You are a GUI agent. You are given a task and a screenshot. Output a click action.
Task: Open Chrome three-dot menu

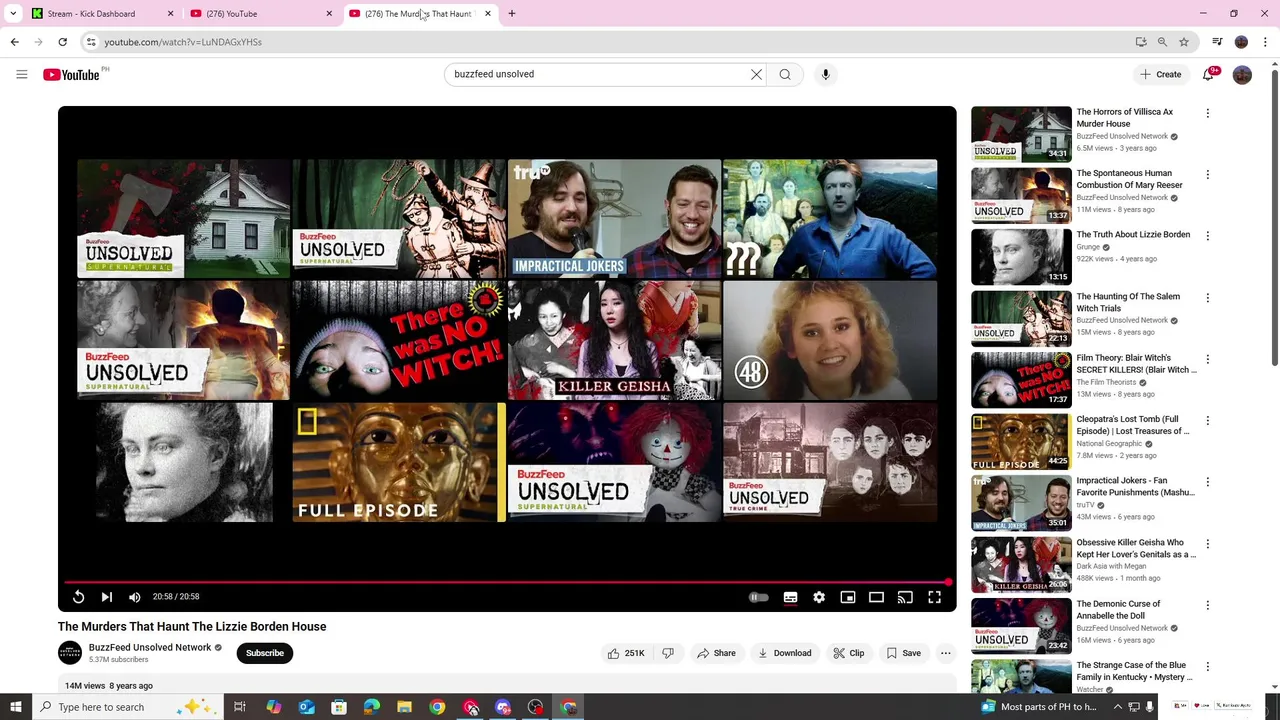1266,42
